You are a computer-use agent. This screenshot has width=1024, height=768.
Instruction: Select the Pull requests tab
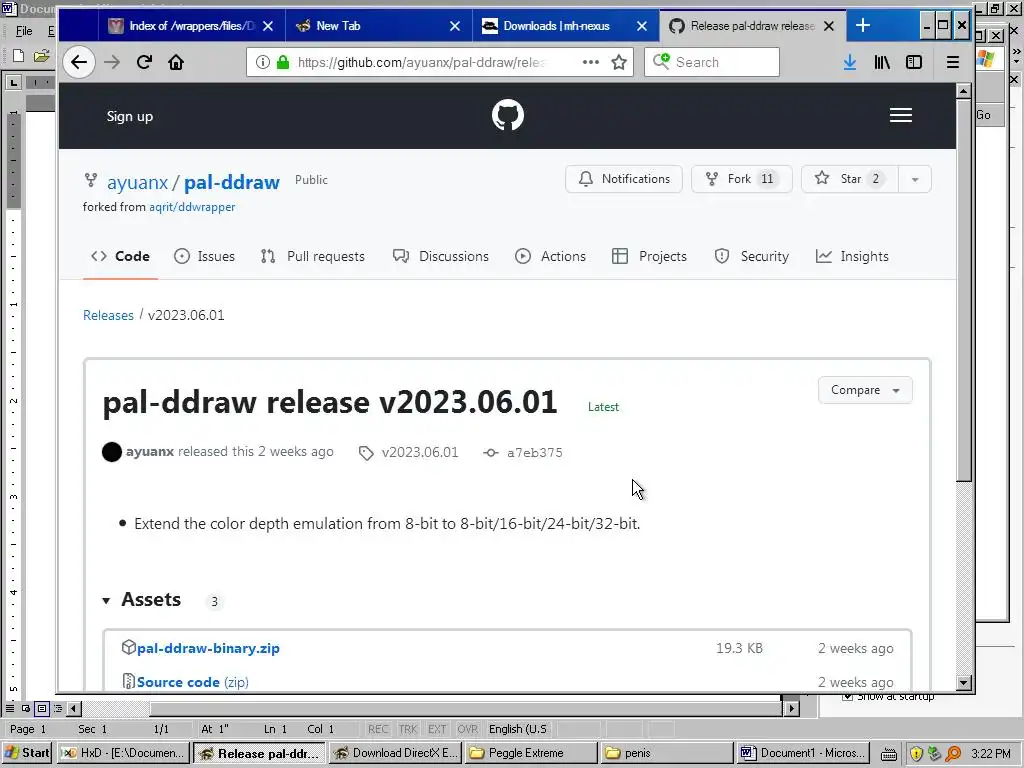[313, 256]
